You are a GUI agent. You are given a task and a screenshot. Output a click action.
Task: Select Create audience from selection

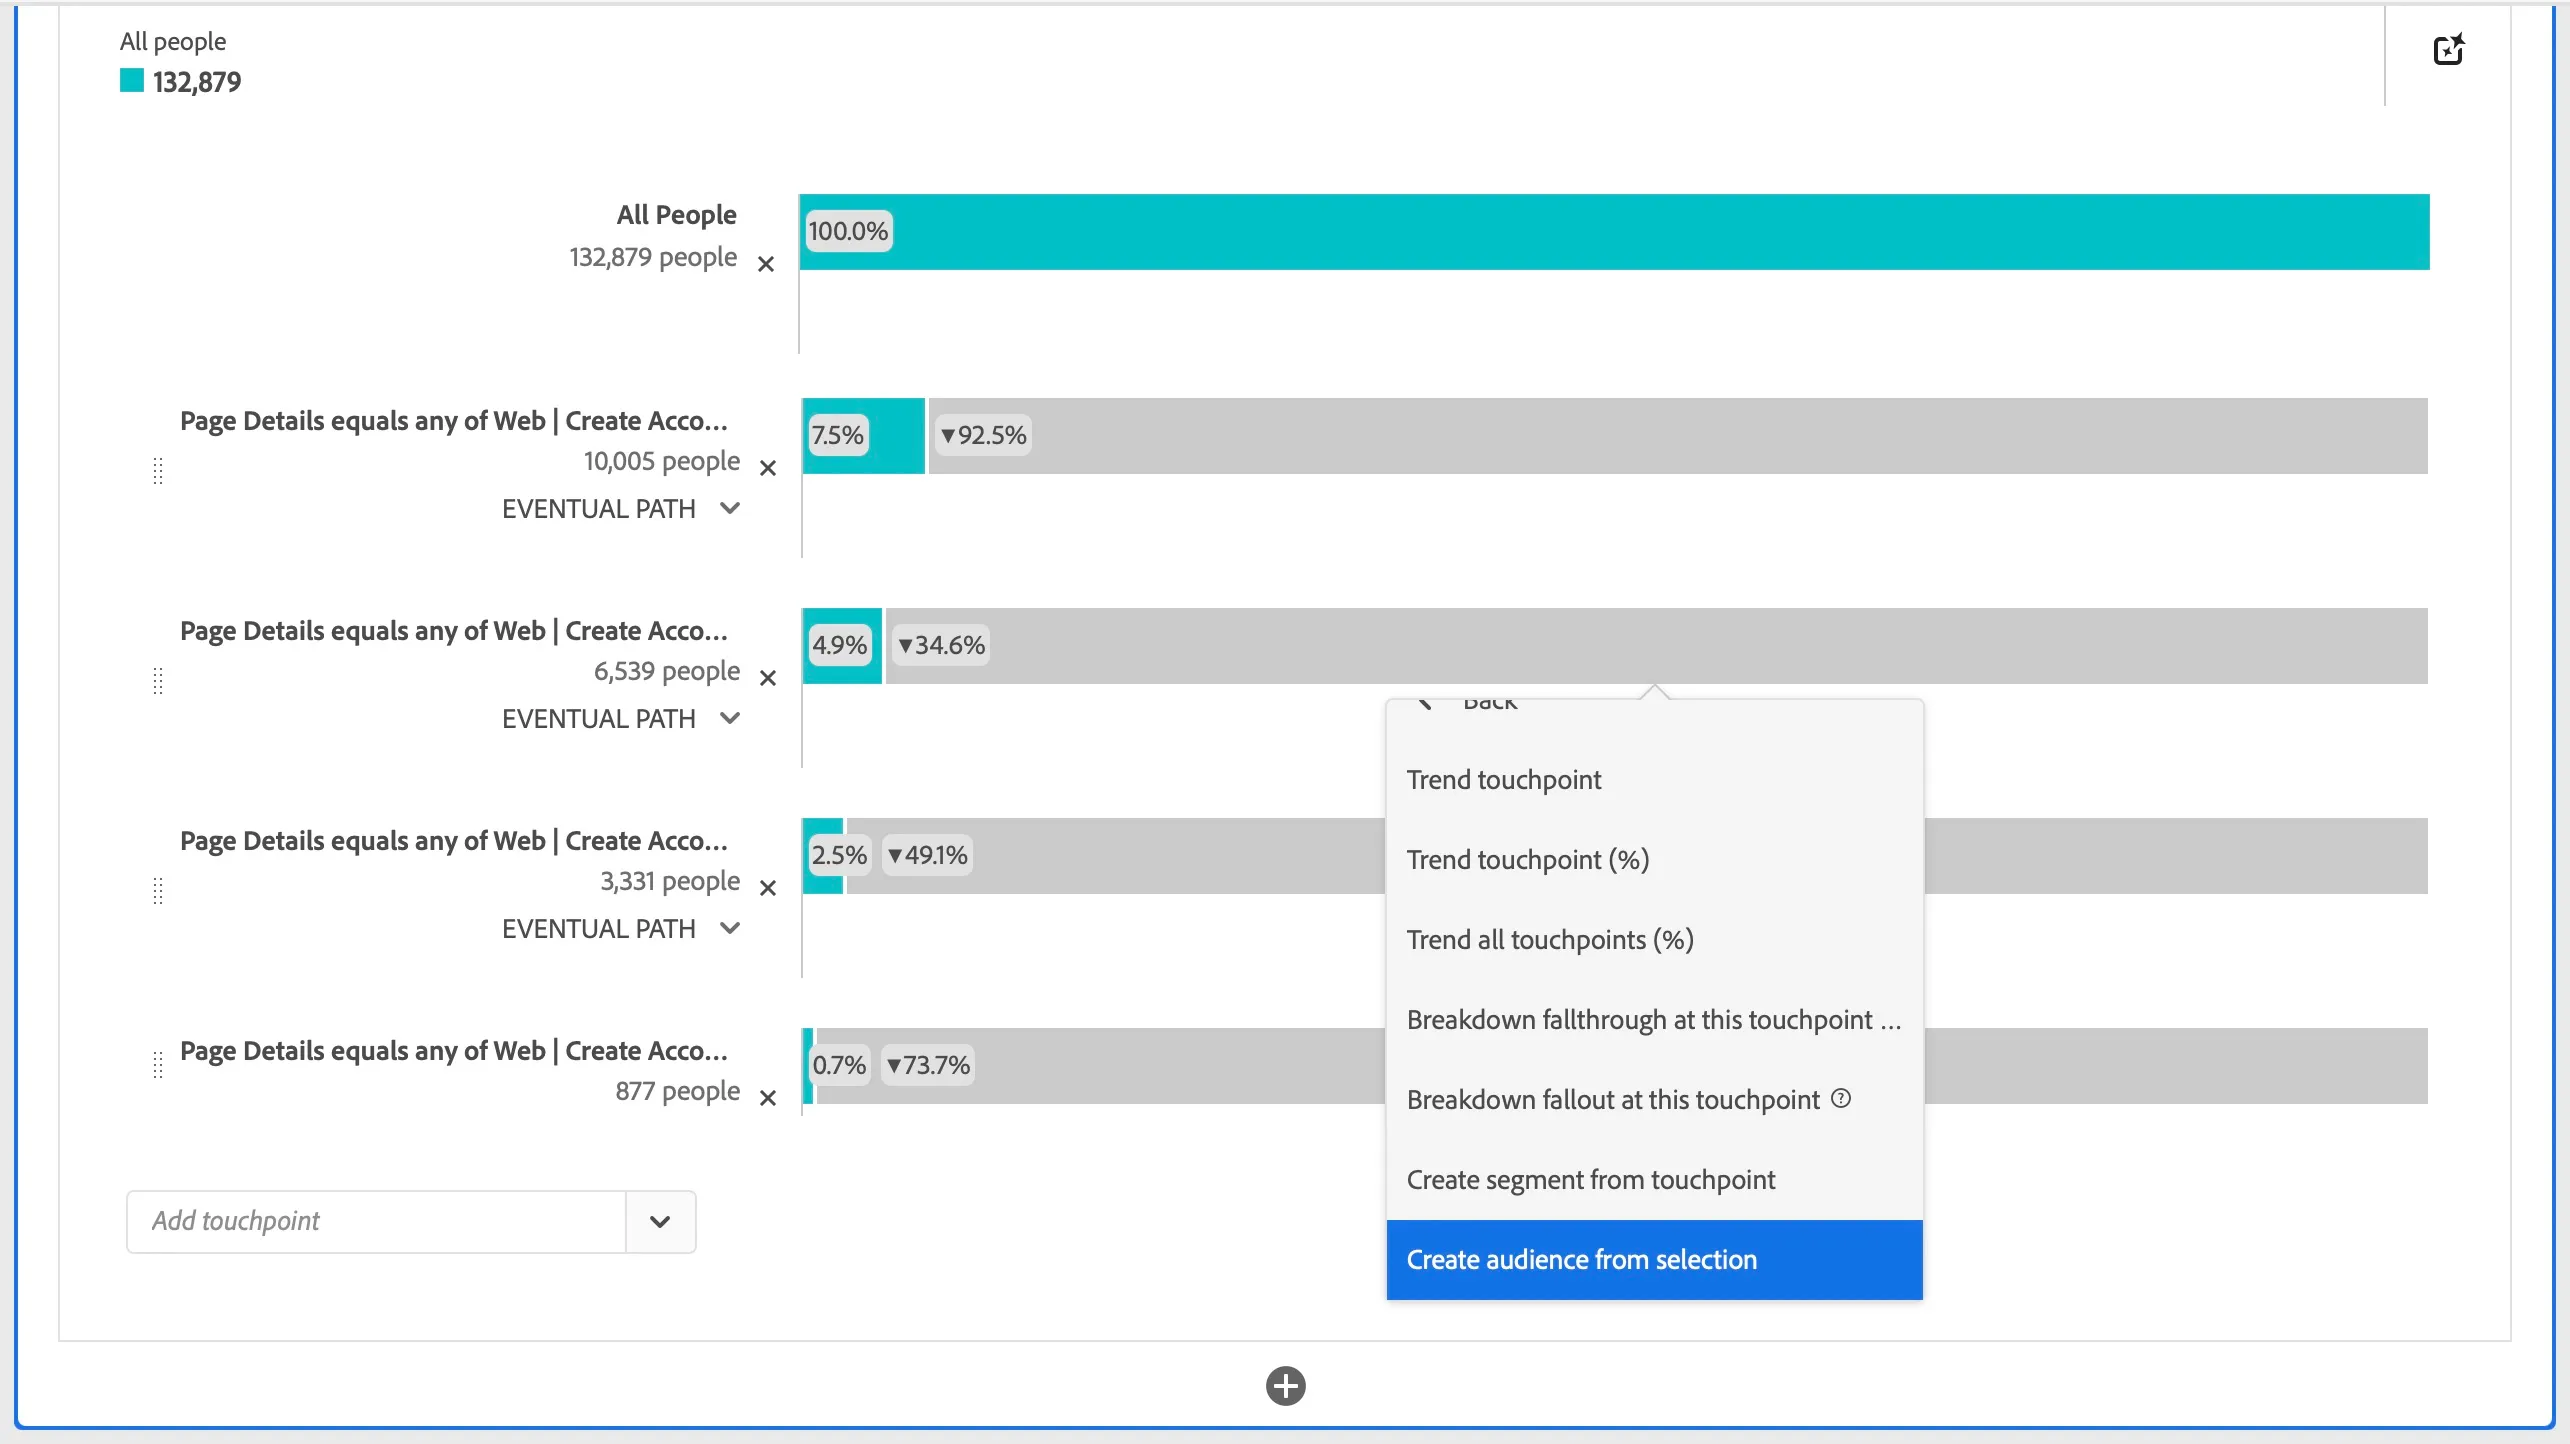(1654, 1260)
